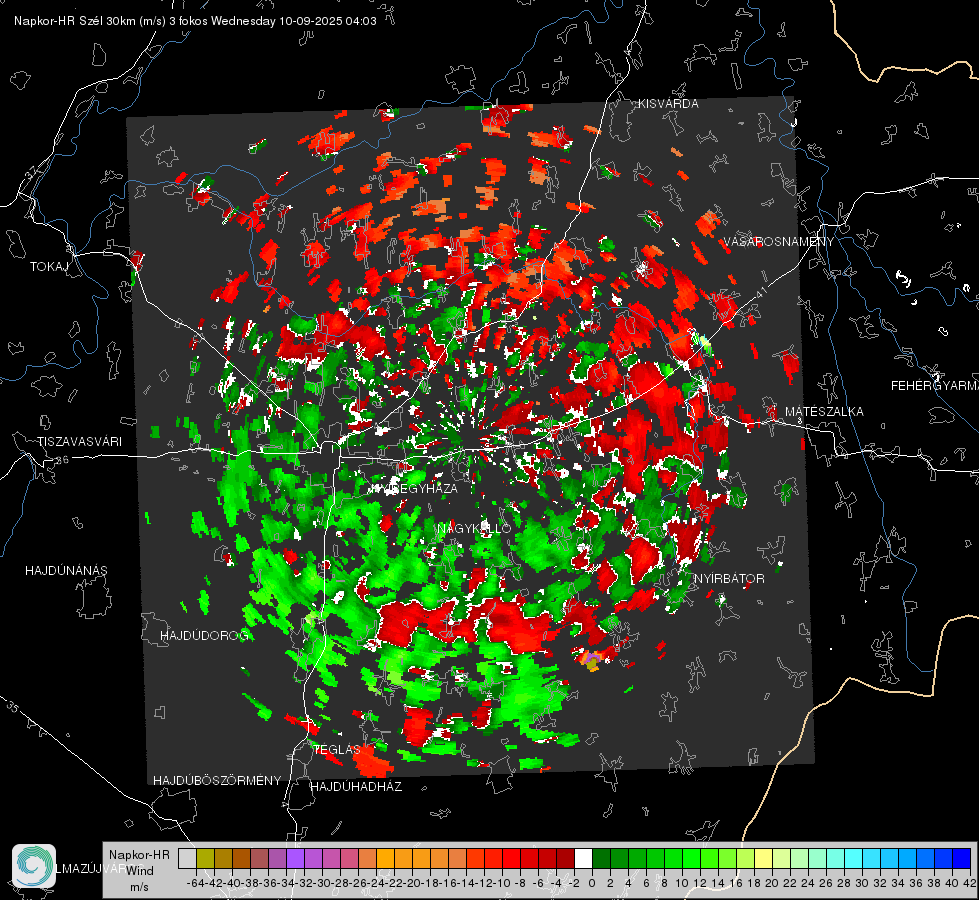Select the partially cut FEHÉRGYARMAT label

click(935, 386)
